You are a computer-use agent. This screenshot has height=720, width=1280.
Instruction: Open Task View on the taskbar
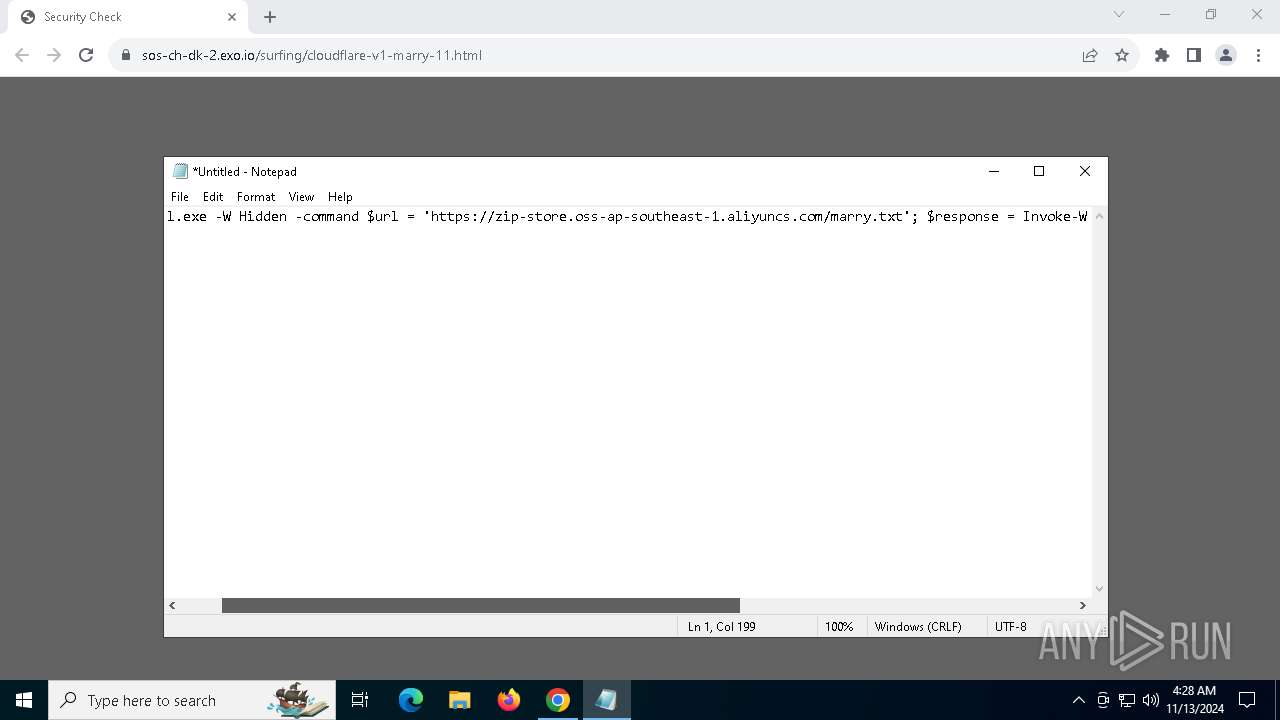[360, 700]
